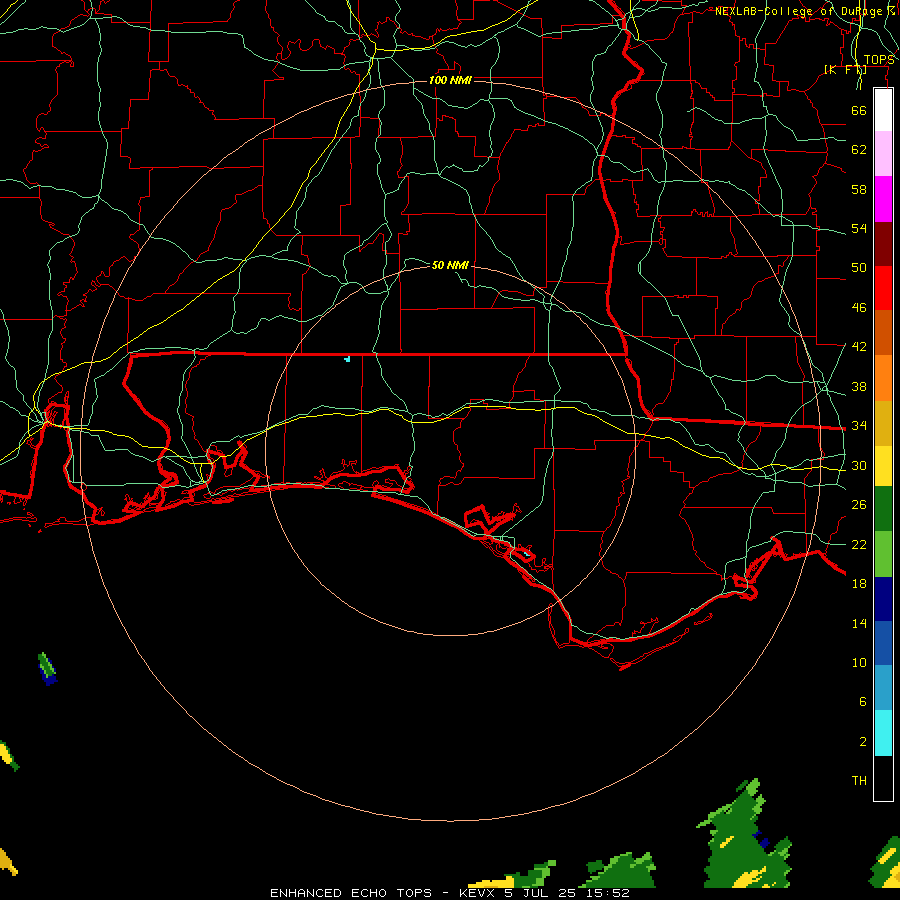Click the '62' legend value
This screenshot has width=900, height=900.
pyautogui.click(x=859, y=150)
